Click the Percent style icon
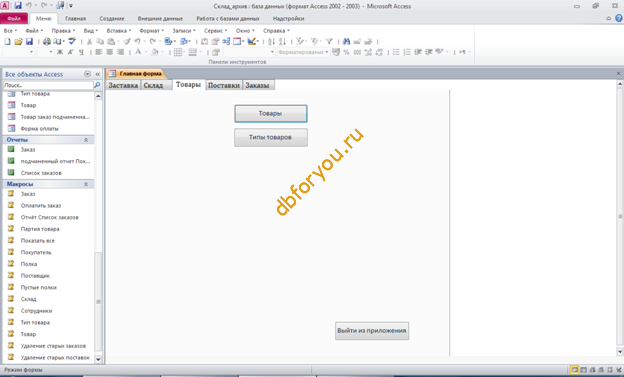Image resolution: width=624 pixels, height=377 pixels. click(x=346, y=52)
